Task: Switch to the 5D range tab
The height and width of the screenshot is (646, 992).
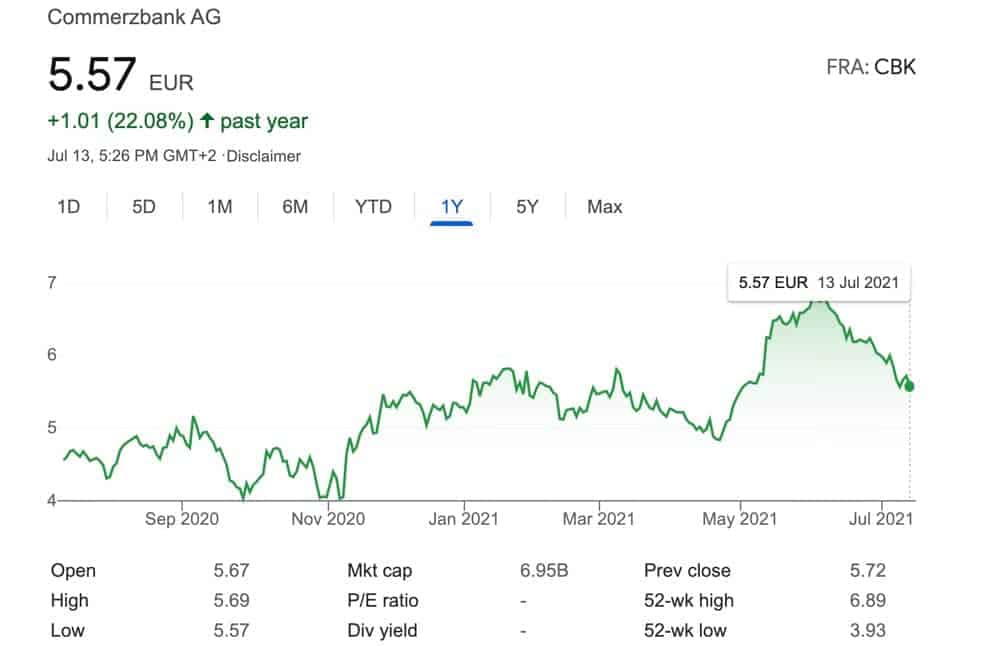Action: pos(144,207)
